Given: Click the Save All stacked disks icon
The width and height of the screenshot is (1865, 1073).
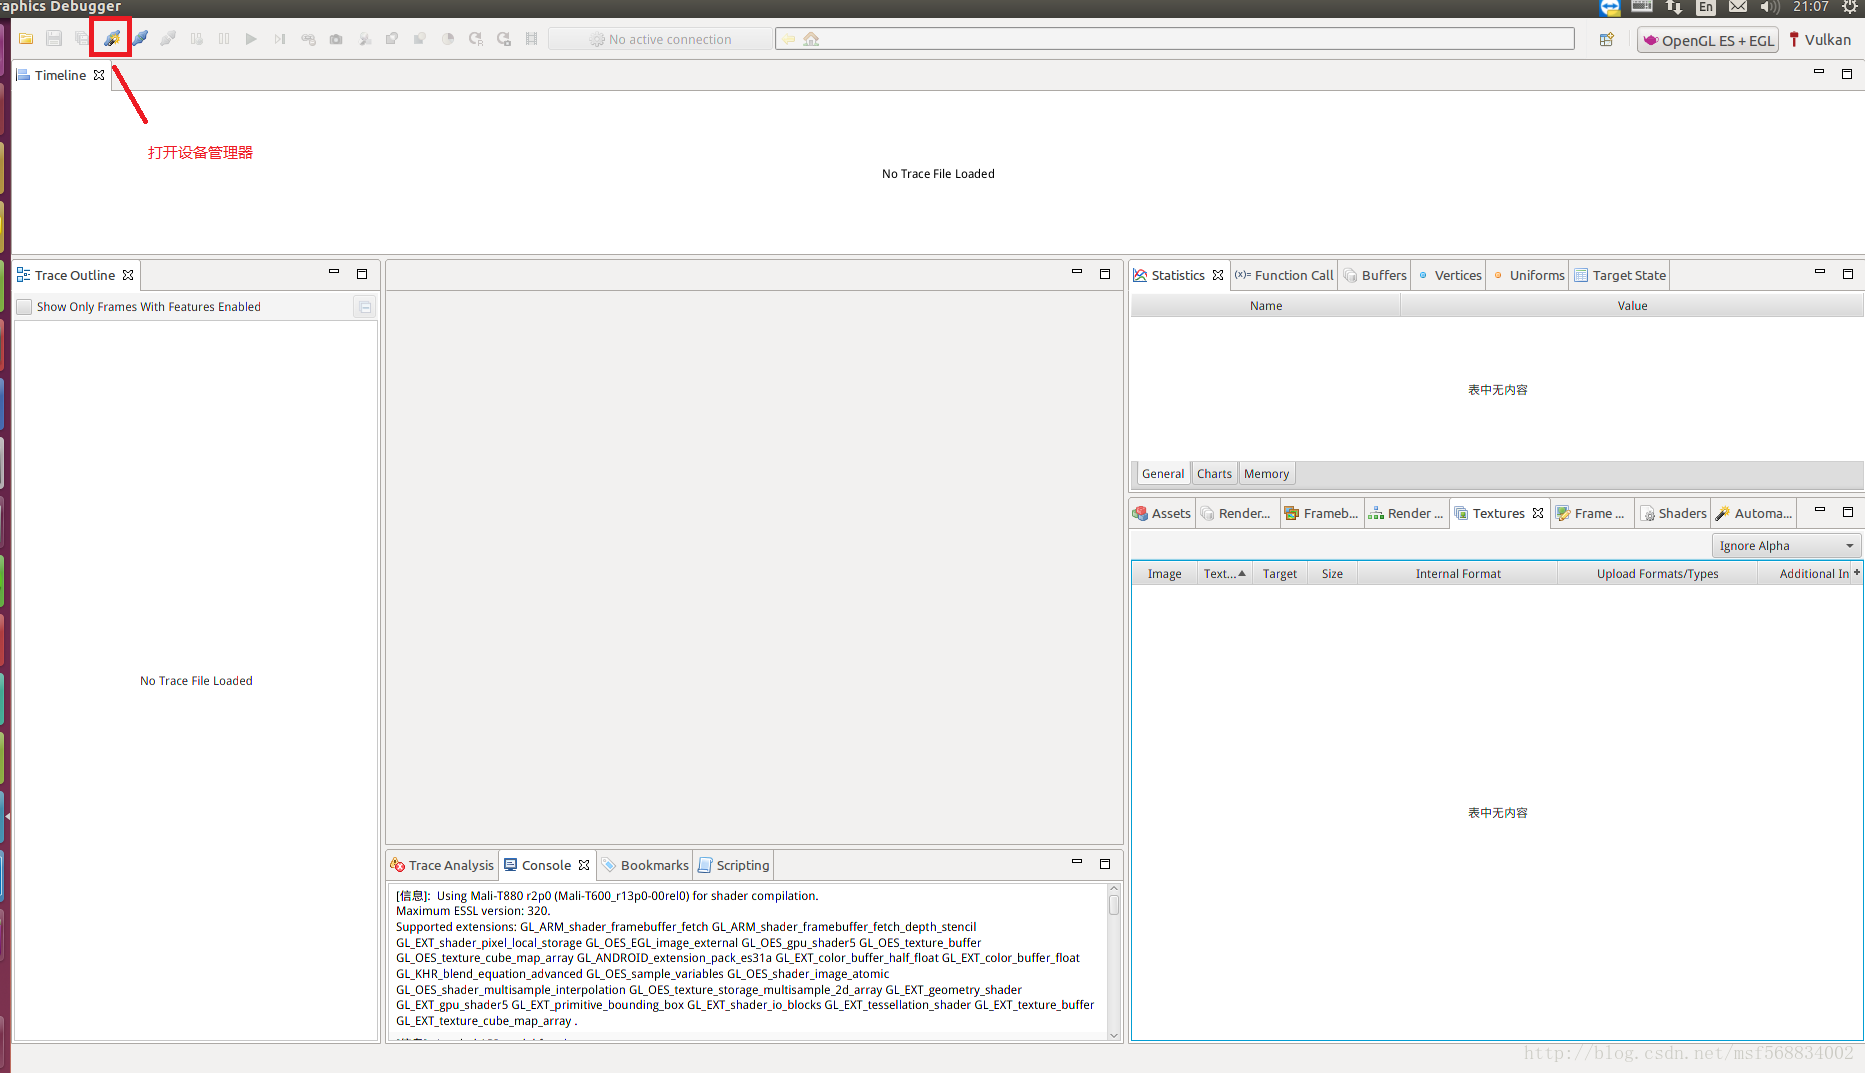Looking at the screenshot, I should tap(82, 39).
